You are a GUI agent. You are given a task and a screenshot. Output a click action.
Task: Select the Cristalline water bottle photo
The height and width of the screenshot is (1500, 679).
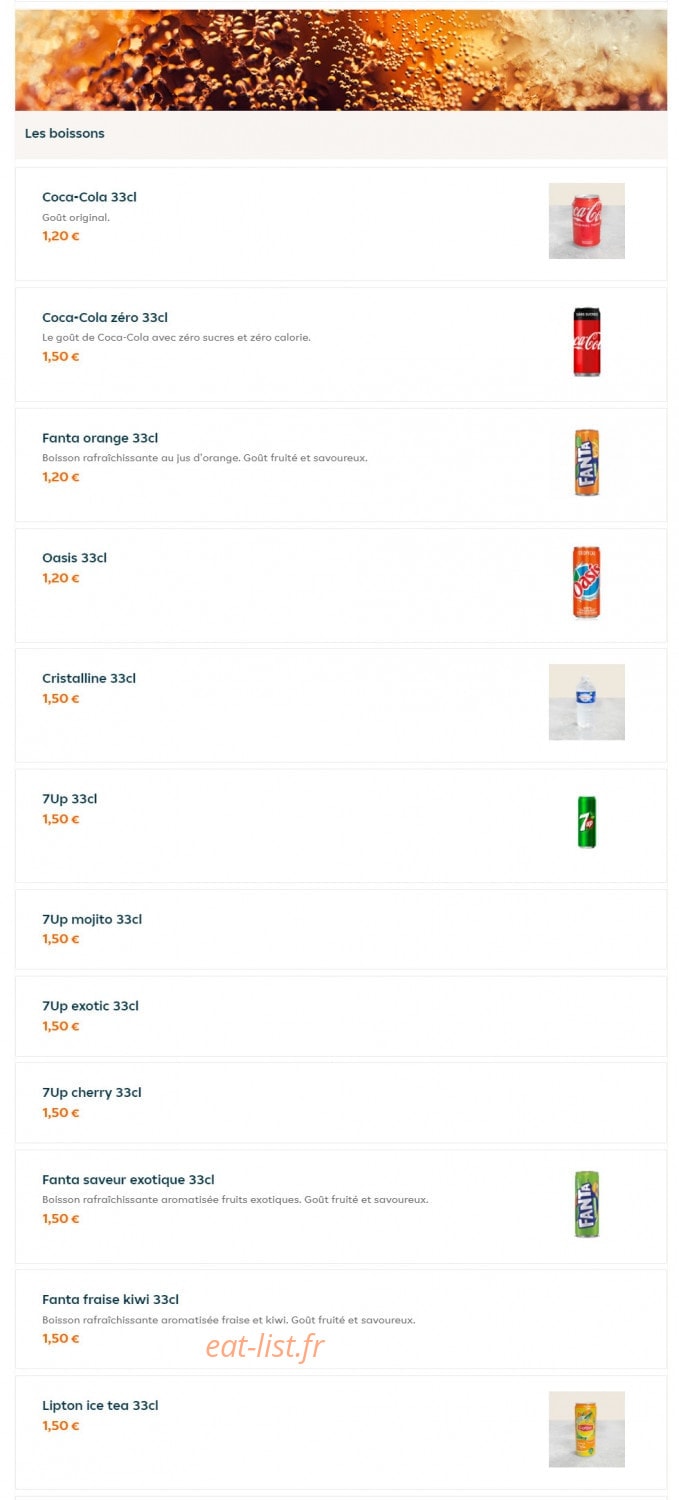coord(586,702)
